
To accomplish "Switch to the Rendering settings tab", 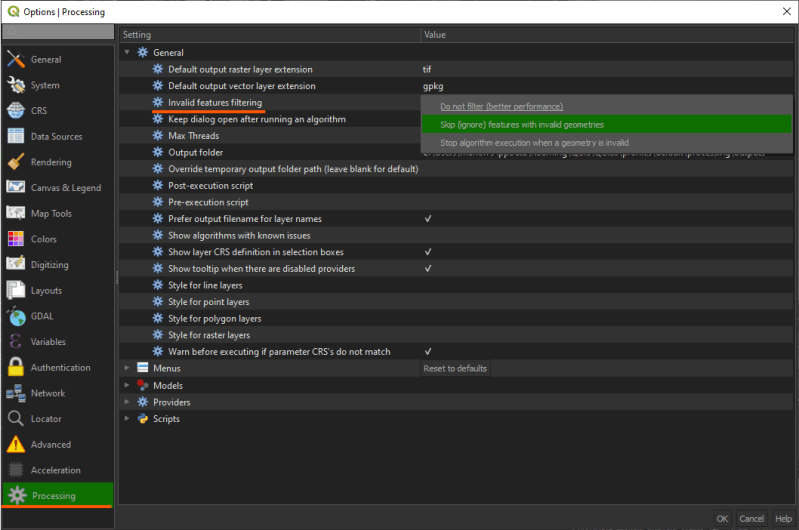I will [x=58, y=162].
